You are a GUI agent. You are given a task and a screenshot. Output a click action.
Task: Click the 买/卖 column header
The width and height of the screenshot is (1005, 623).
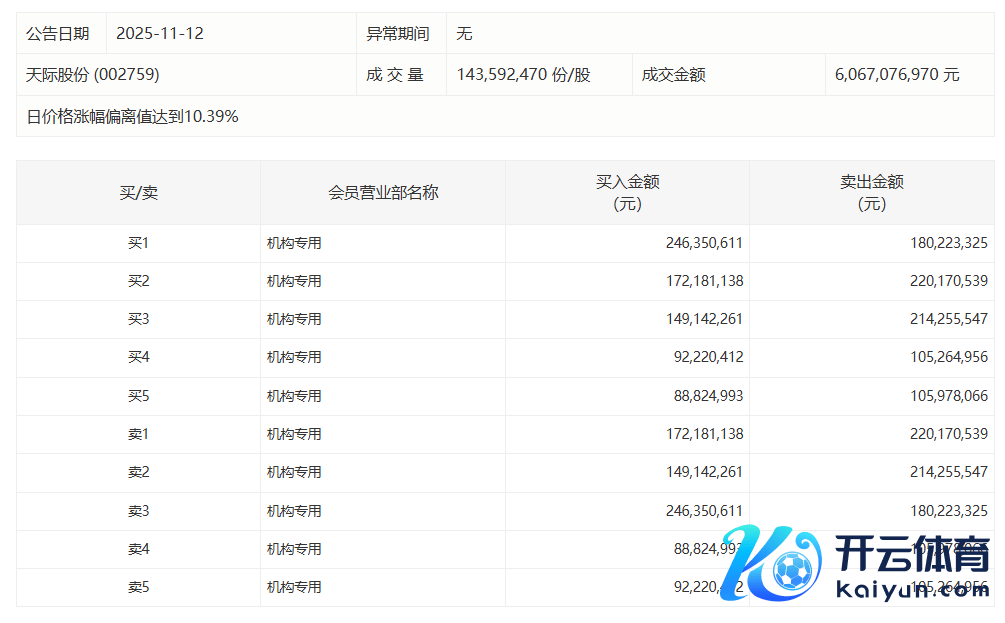[138, 192]
